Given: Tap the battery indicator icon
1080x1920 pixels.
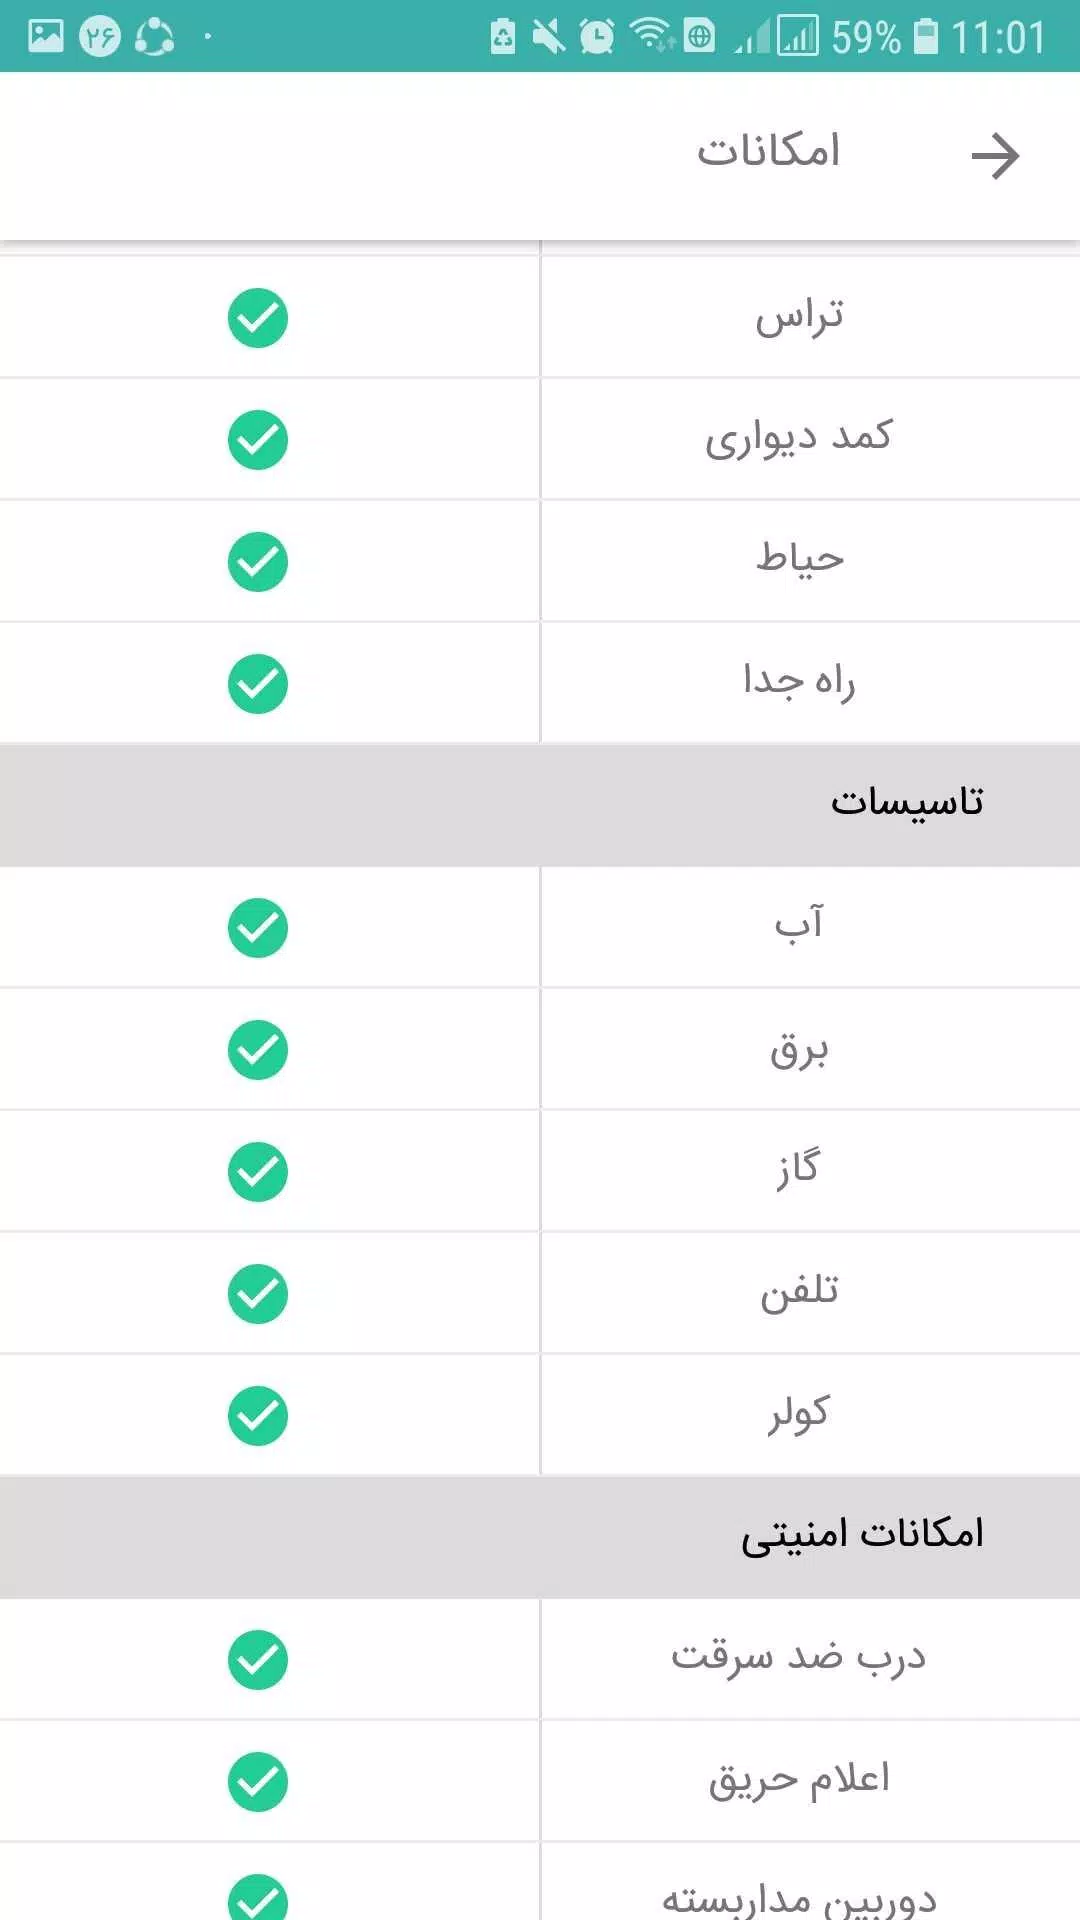Looking at the screenshot, I should click(x=927, y=37).
